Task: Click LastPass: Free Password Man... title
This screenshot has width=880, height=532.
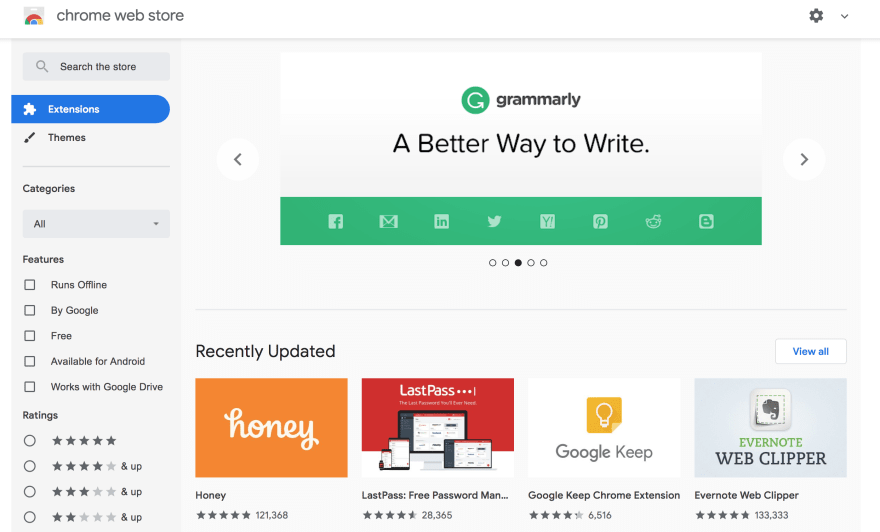Action: pyautogui.click(x=435, y=495)
